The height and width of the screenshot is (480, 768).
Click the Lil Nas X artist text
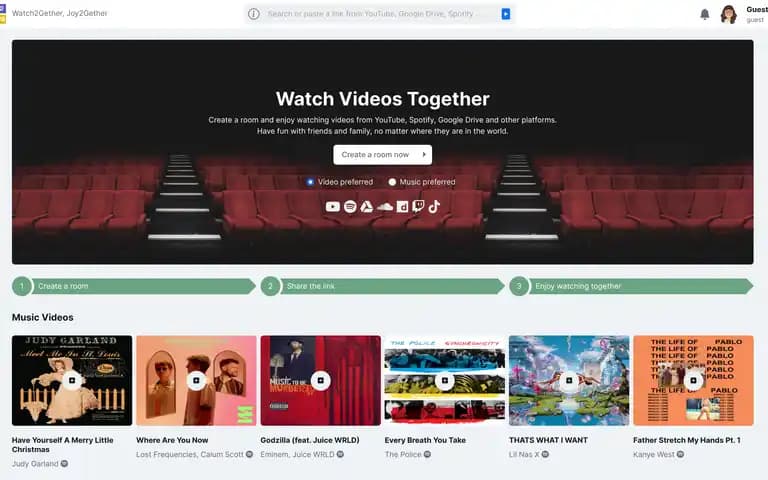(524, 454)
